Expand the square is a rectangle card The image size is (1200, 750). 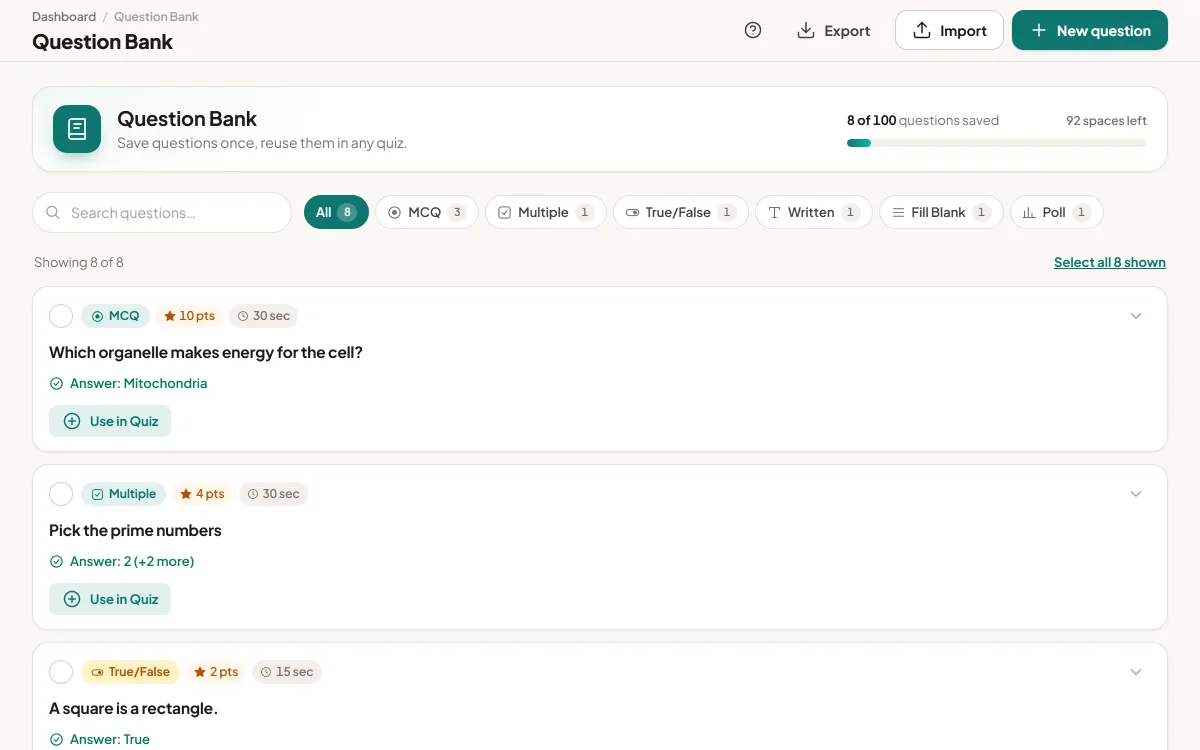click(x=1136, y=672)
